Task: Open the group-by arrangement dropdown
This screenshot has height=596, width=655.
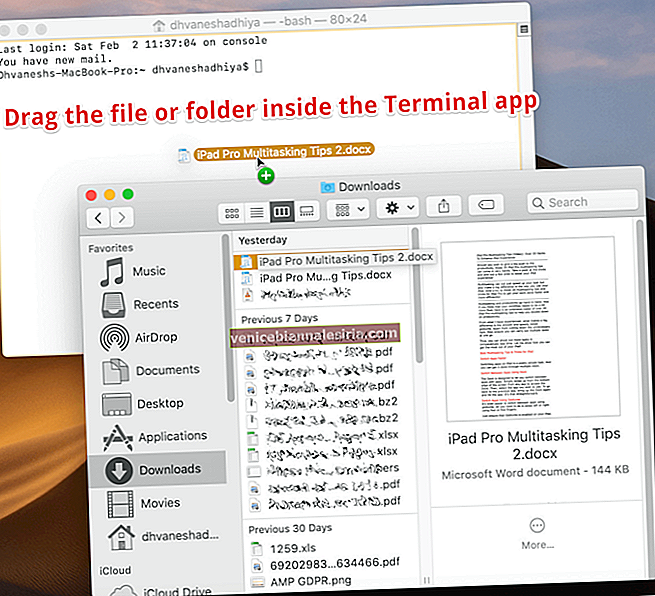Action: (349, 210)
